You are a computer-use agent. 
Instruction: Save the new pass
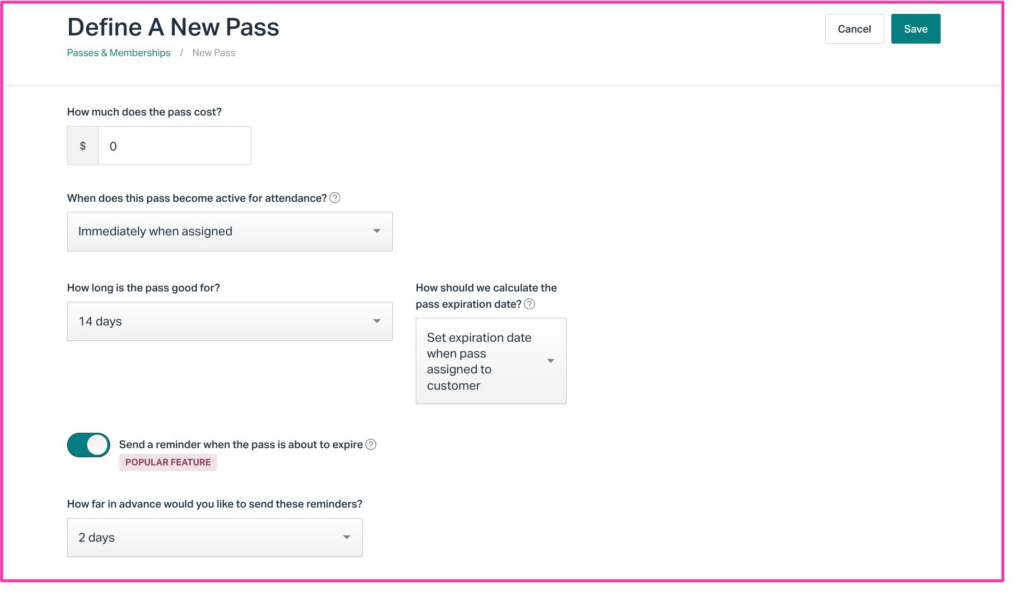click(915, 29)
